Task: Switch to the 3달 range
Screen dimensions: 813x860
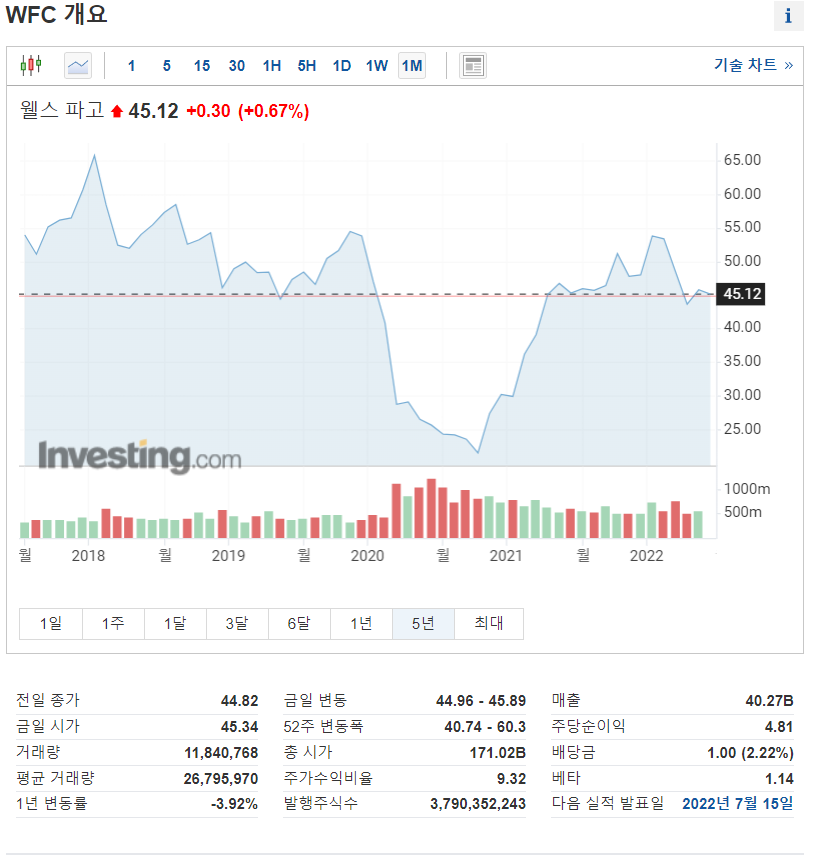Action: [238, 624]
